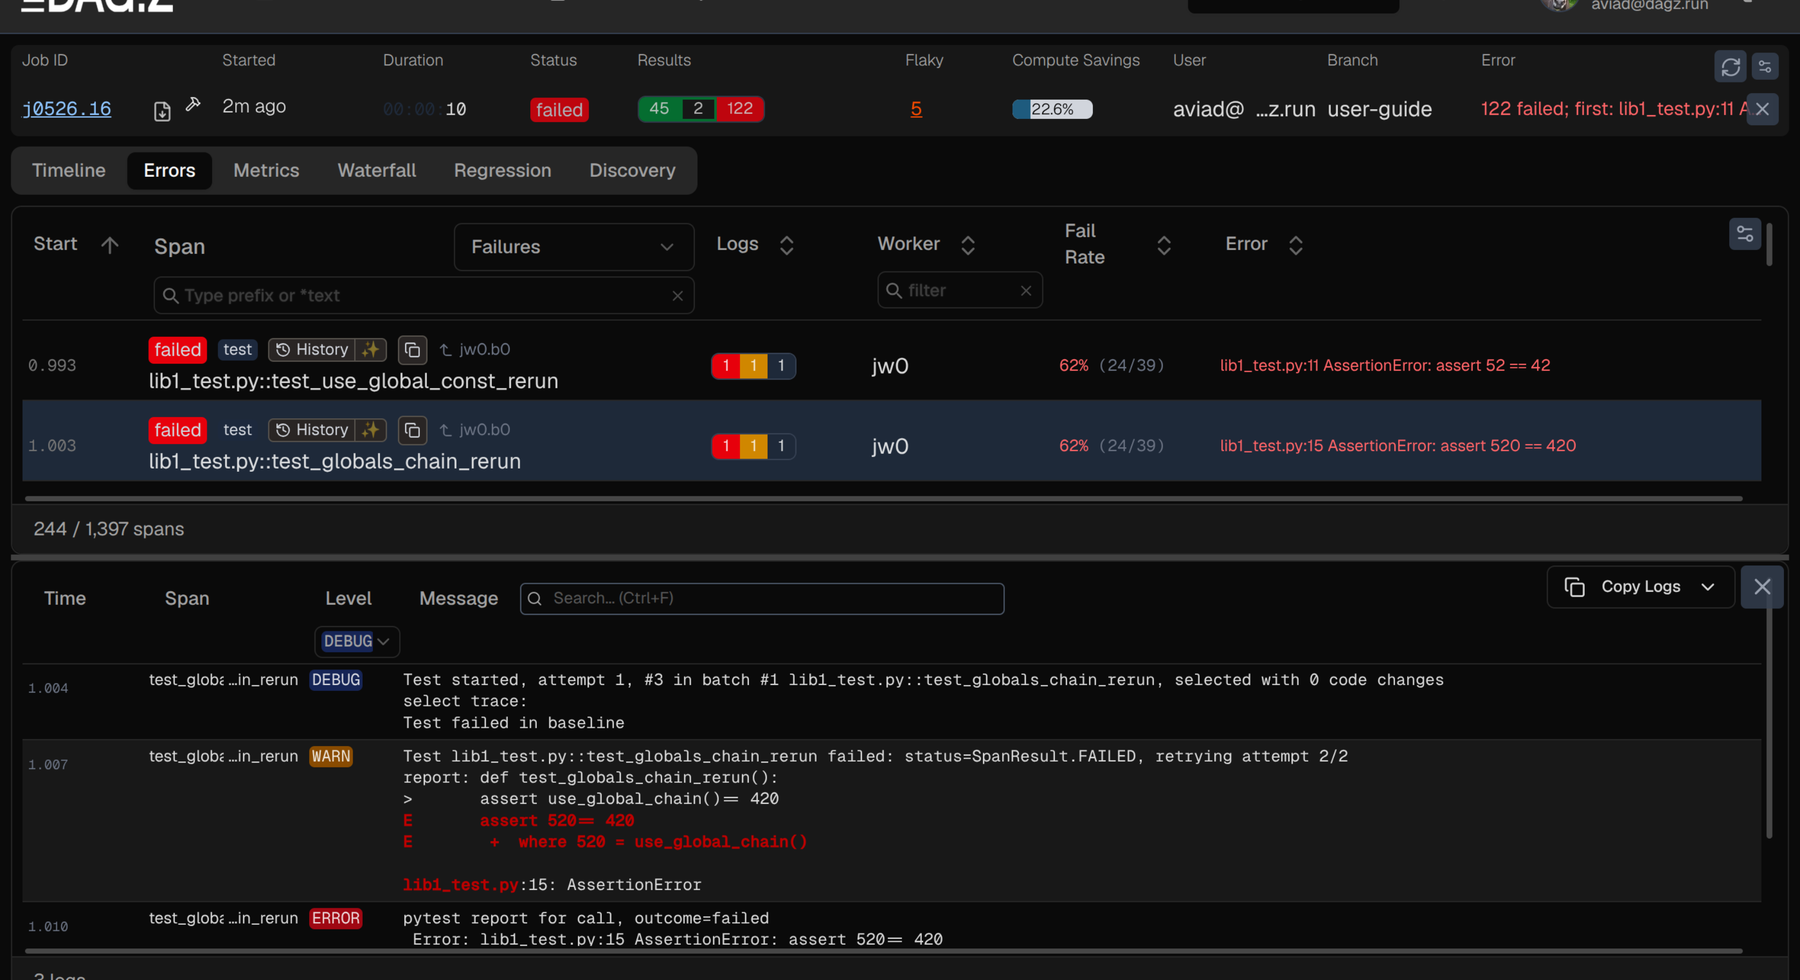Open the Waterfall tab
This screenshot has width=1800, height=980.
(x=377, y=171)
